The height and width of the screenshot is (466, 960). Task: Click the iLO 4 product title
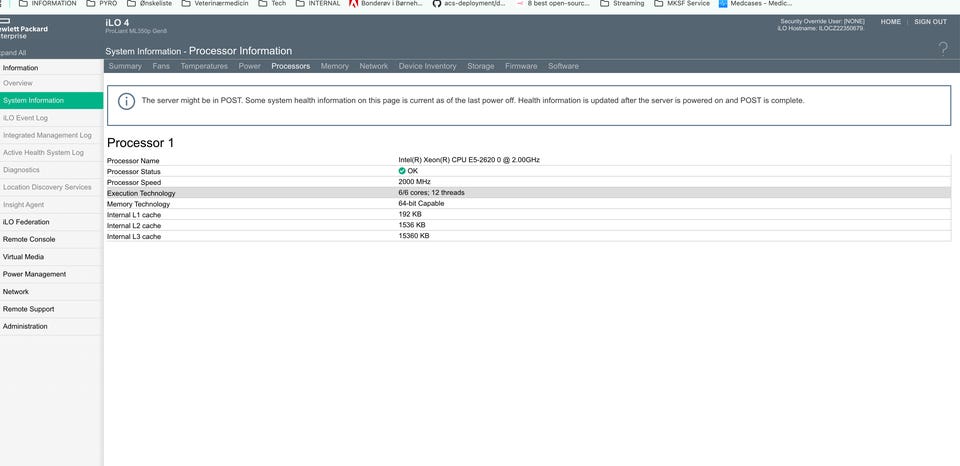pos(117,23)
